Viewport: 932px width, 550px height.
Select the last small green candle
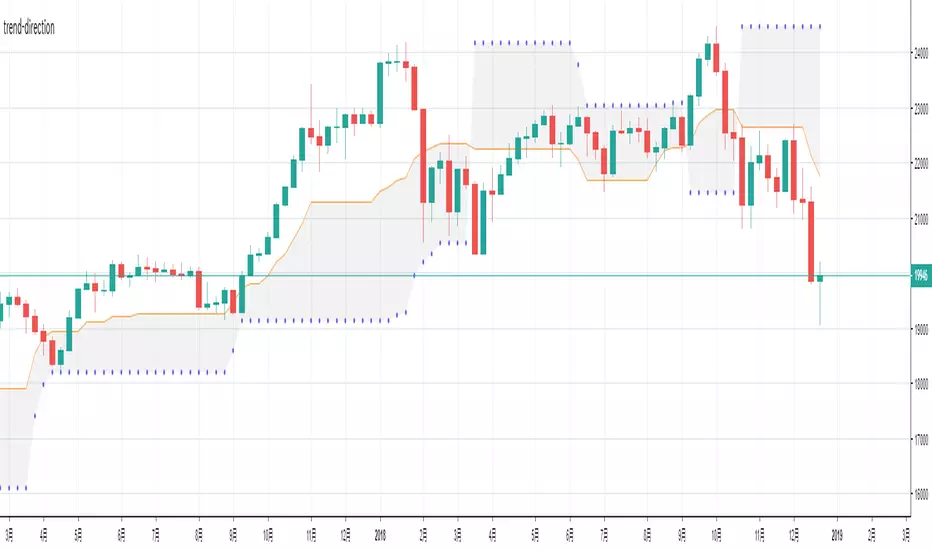tap(820, 278)
